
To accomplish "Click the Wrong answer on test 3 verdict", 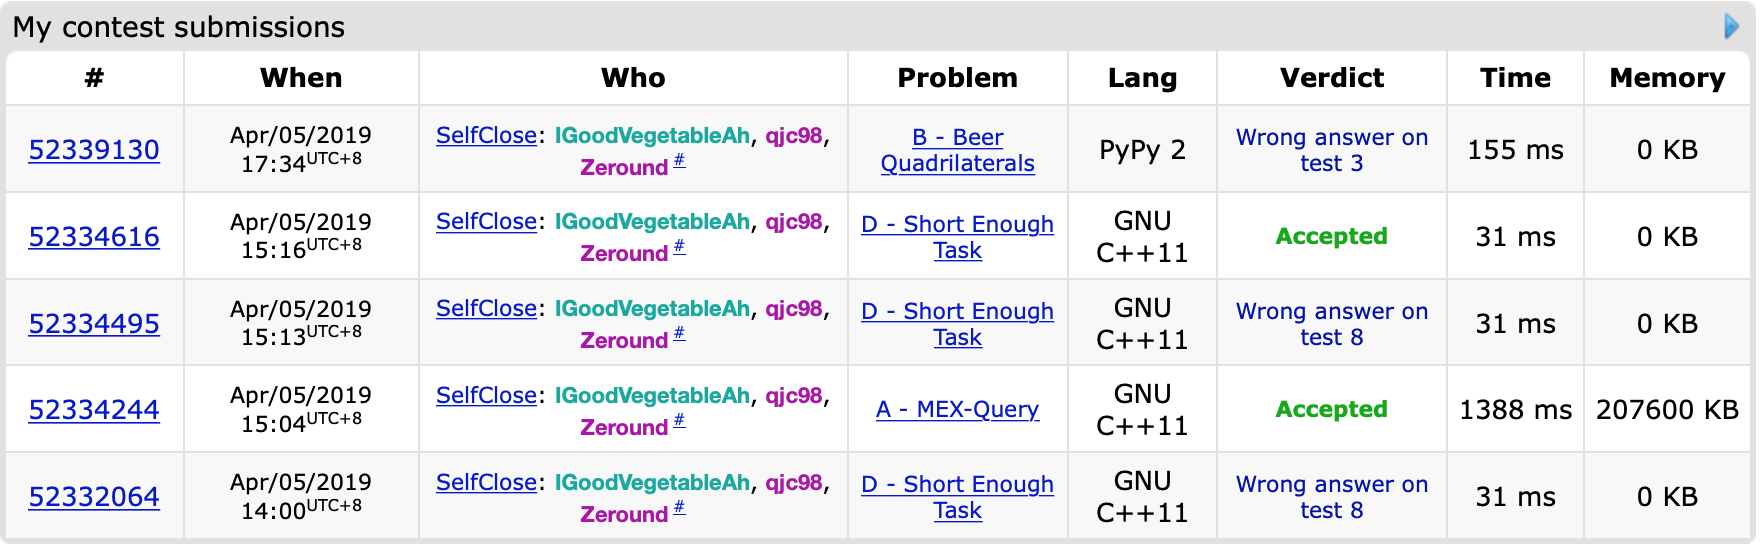I will [1331, 150].
